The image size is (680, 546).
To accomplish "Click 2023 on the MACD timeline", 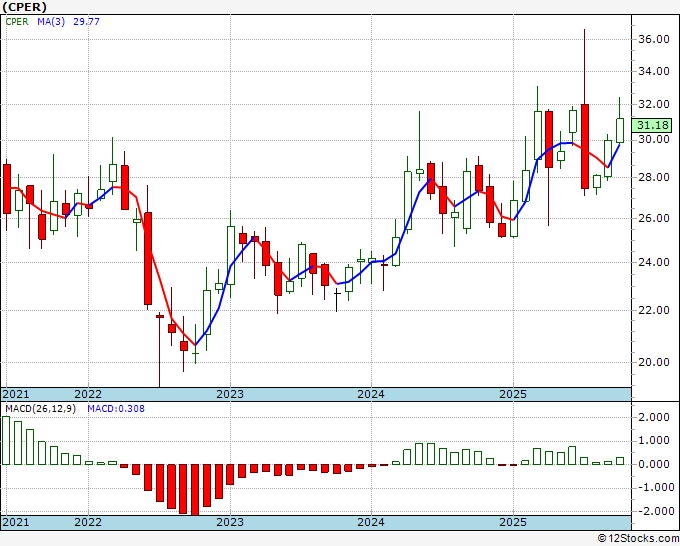I will pos(230,522).
